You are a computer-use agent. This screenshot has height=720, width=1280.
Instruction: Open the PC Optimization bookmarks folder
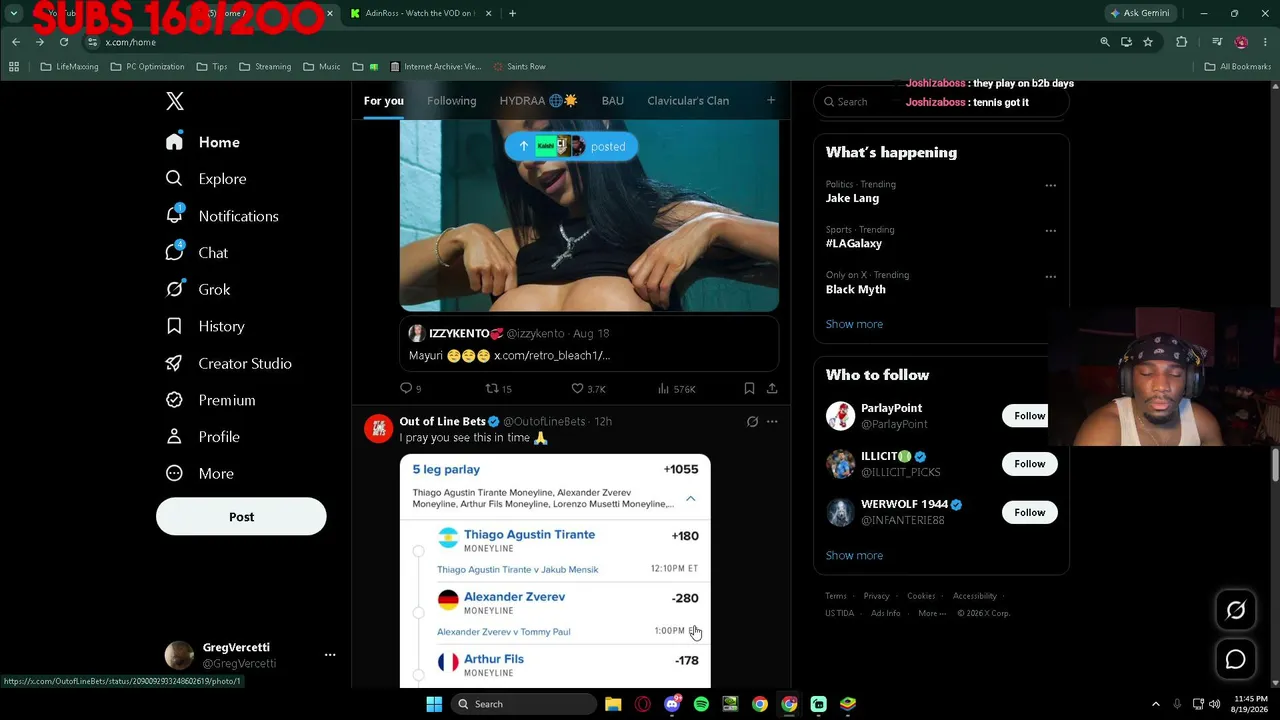coord(147,67)
